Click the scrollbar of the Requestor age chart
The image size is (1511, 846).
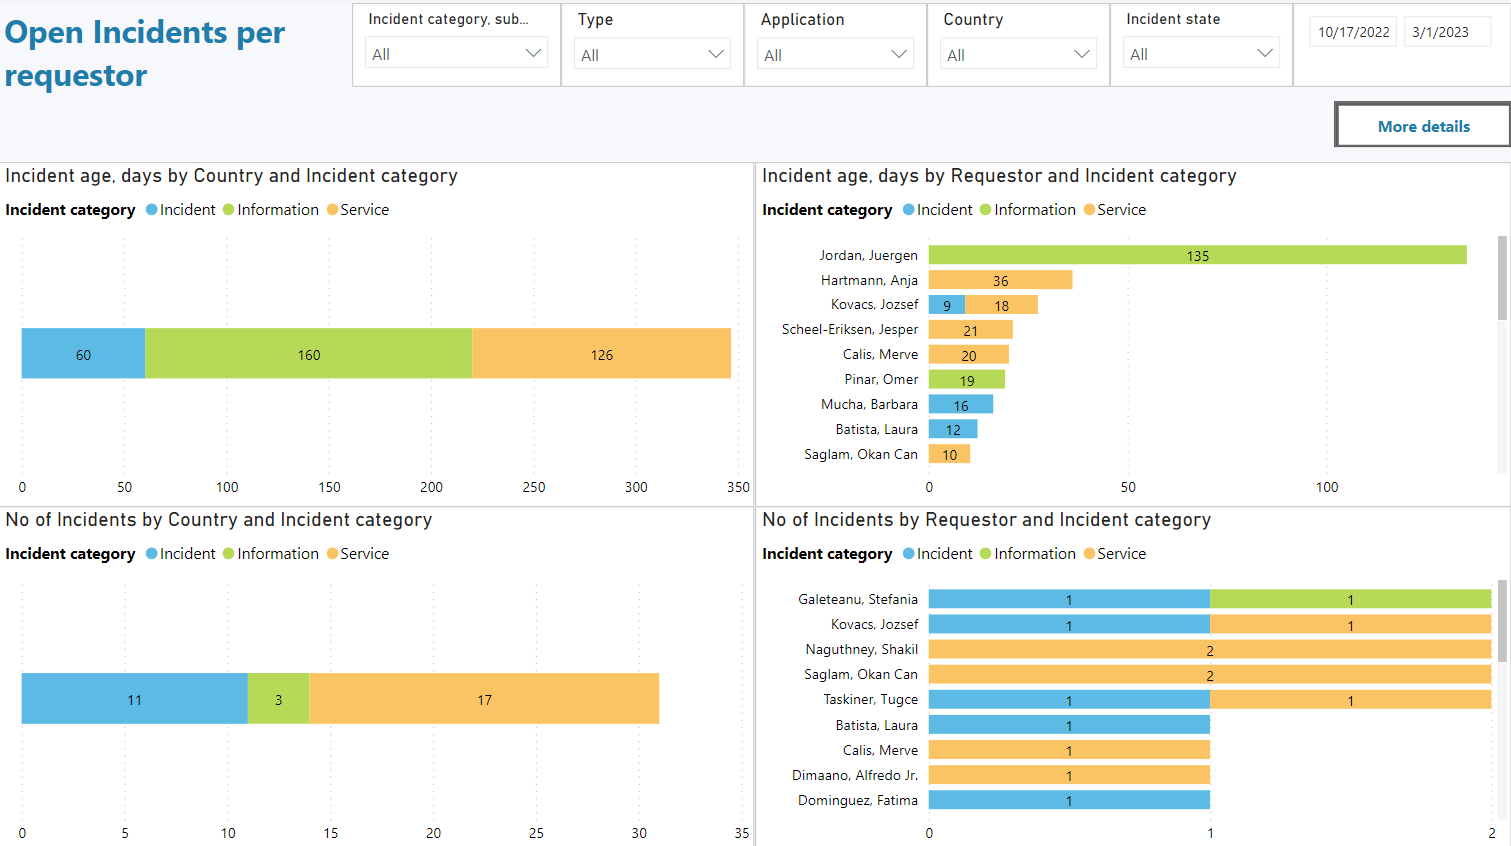pyautogui.click(x=1502, y=278)
